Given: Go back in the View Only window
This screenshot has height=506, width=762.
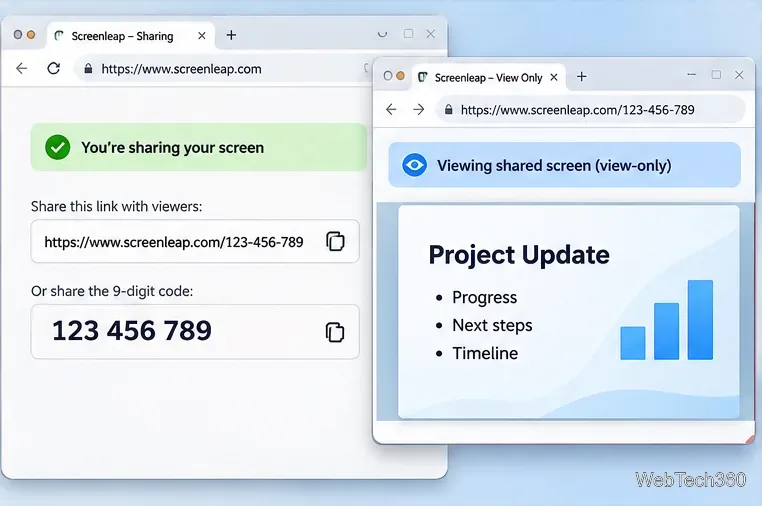Looking at the screenshot, I should tap(391, 109).
